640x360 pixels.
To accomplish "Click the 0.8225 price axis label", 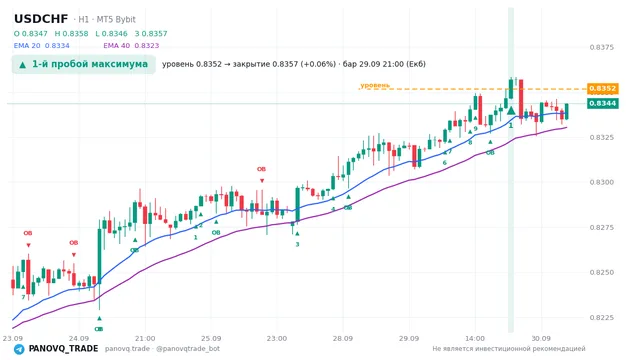I will coord(602,318).
